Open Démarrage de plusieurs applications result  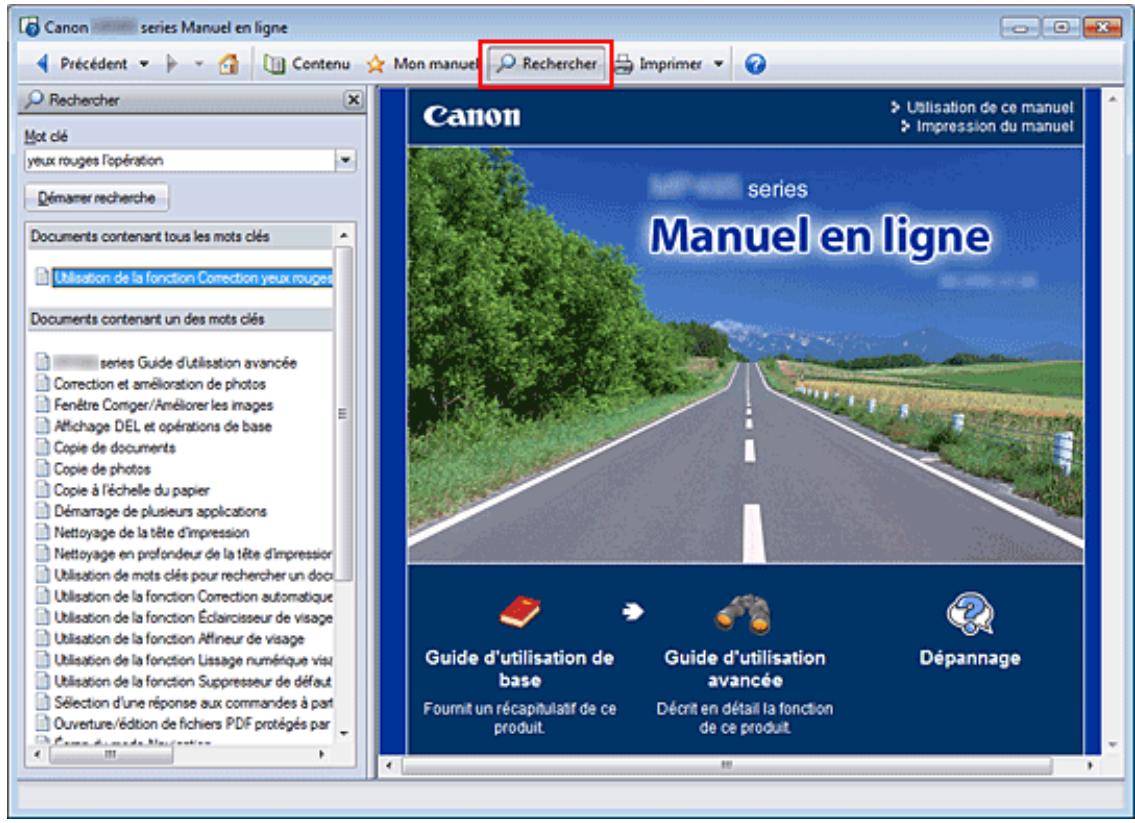point(160,512)
